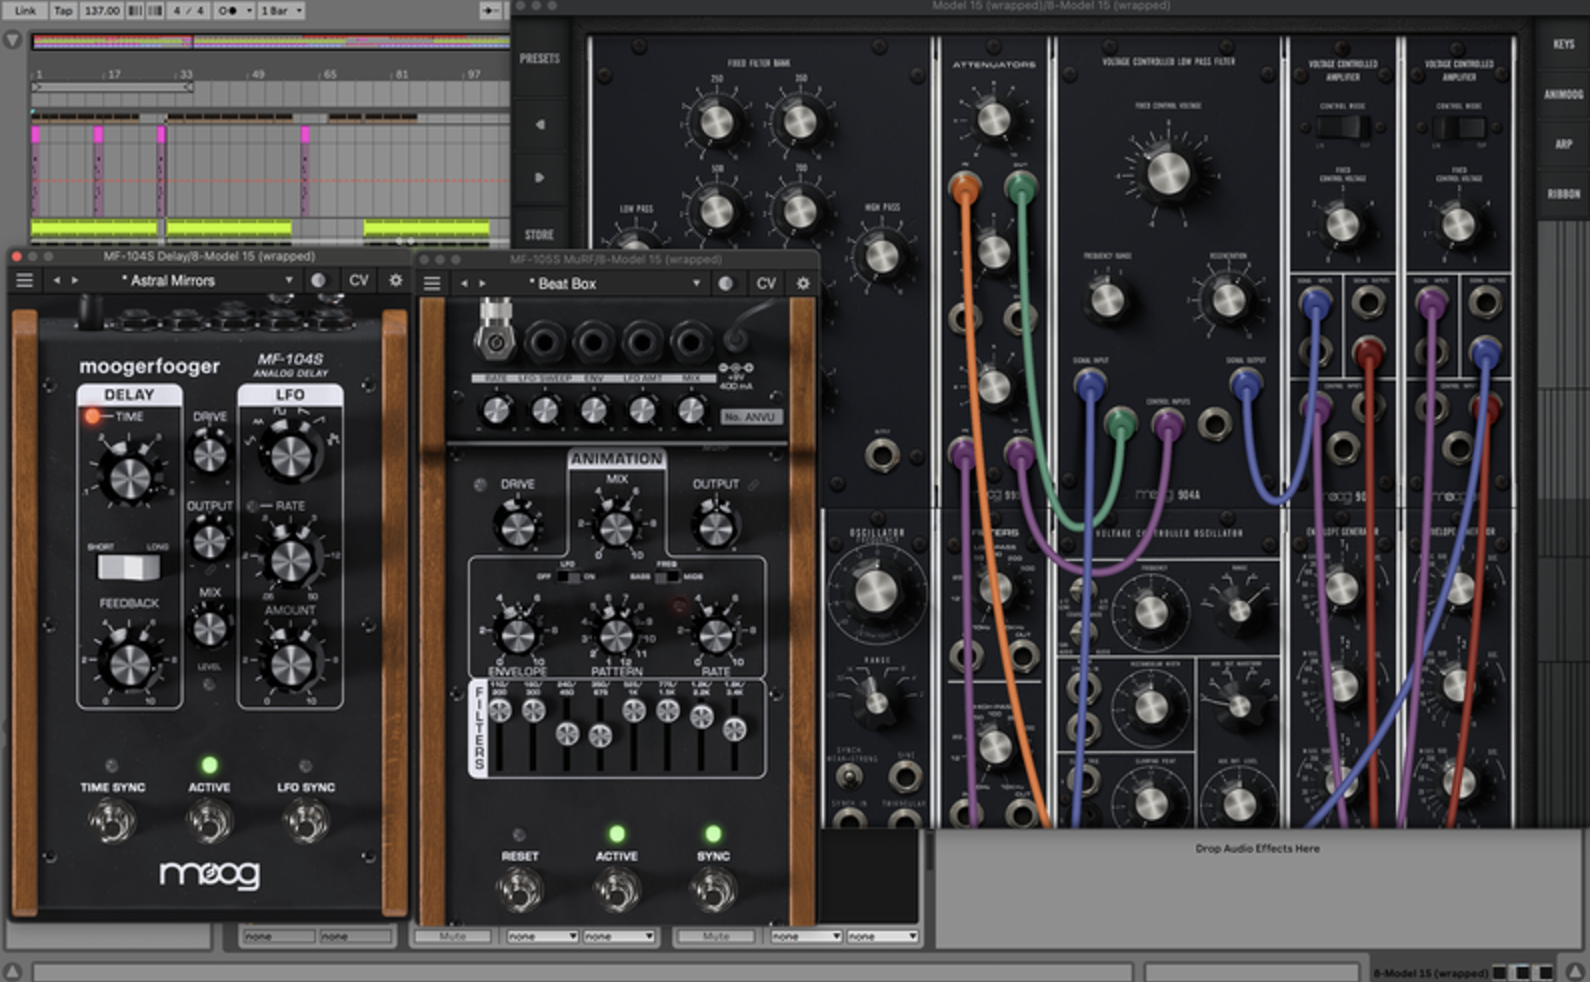Screen dimensions: 1590x982
Task: Go to next preset in MF-104S Delay
Action: pos(75,281)
